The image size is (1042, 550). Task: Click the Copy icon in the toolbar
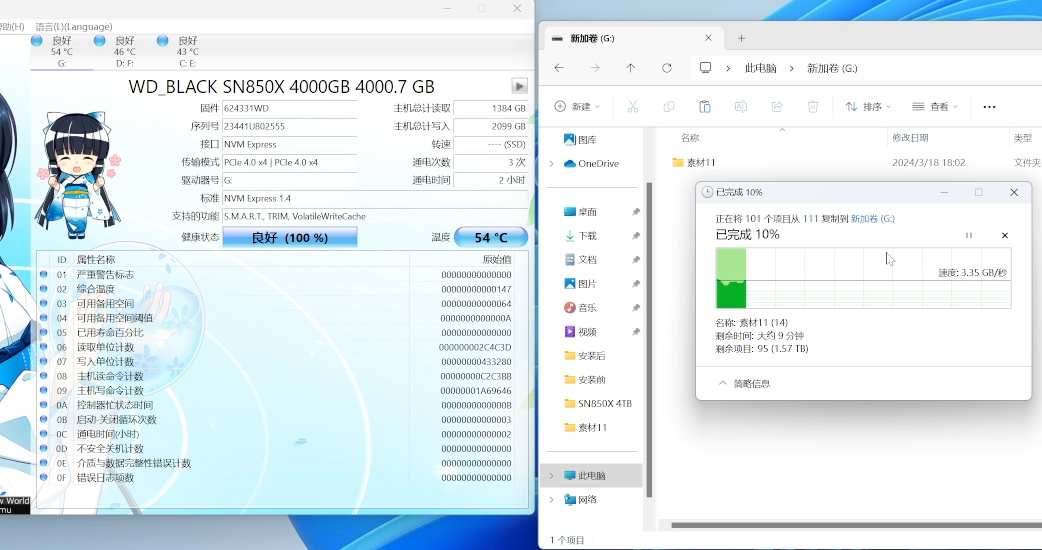[669, 106]
